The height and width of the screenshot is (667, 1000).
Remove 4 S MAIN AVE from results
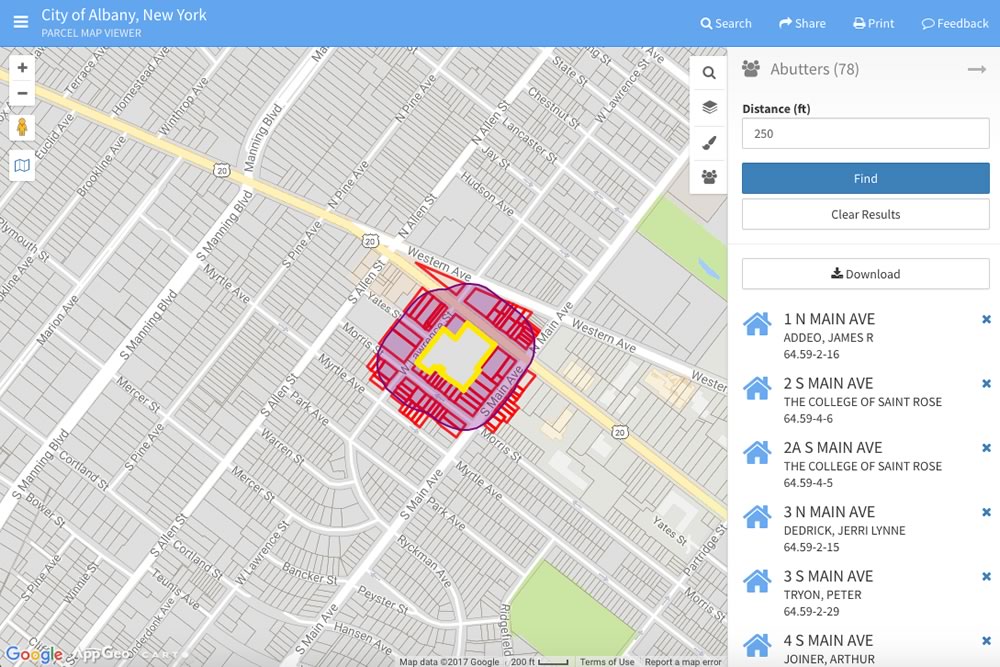[x=986, y=641]
